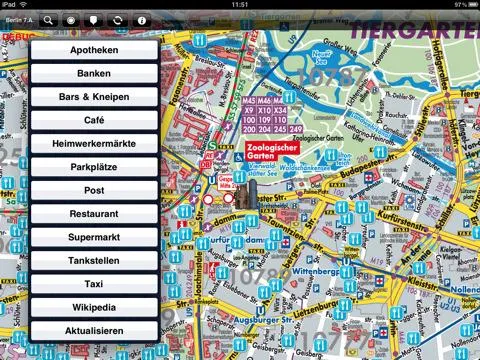
Task: Pick the Café category entry
Action: [94, 120]
